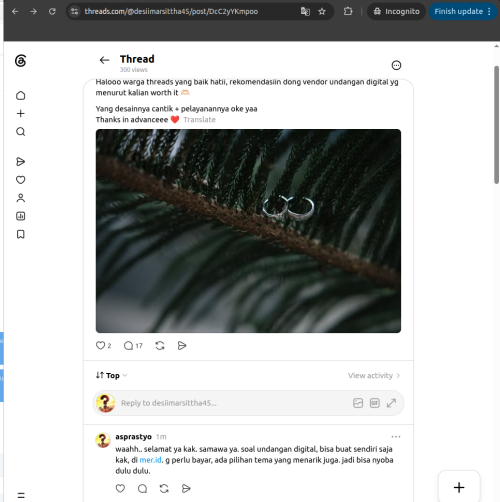
Task: Go back using the Thread back arrow
Action: pos(104,60)
